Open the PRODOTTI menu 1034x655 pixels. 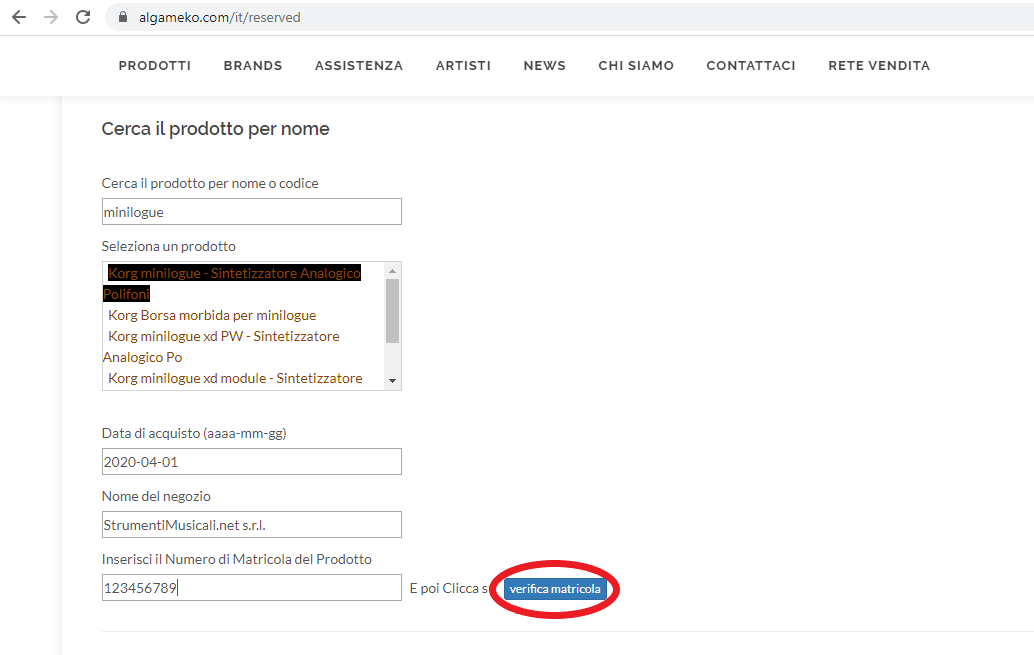[x=155, y=65]
